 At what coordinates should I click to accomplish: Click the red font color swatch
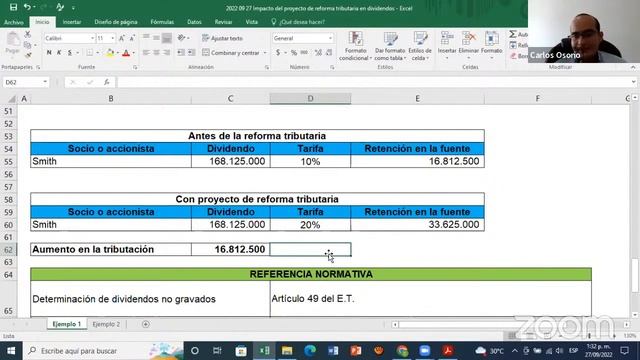click(126, 53)
